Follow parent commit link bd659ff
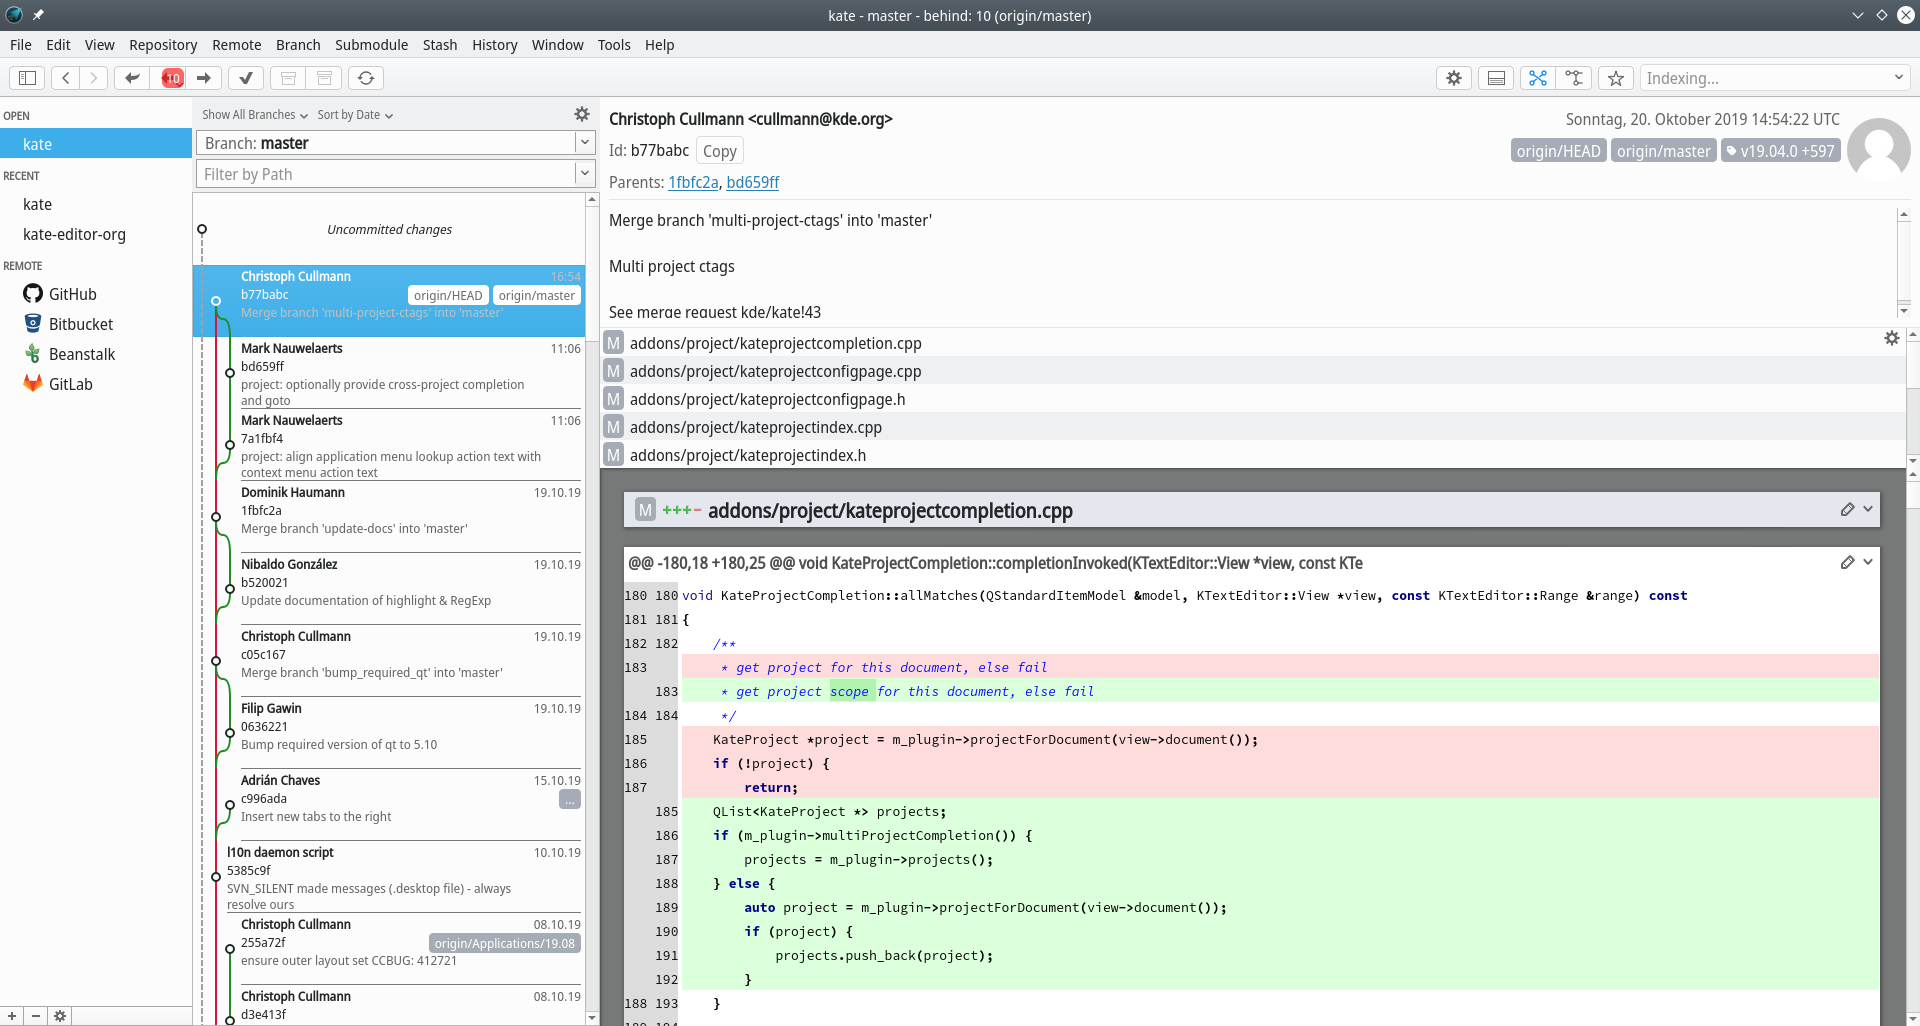The height and width of the screenshot is (1026, 1920). click(x=753, y=182)
